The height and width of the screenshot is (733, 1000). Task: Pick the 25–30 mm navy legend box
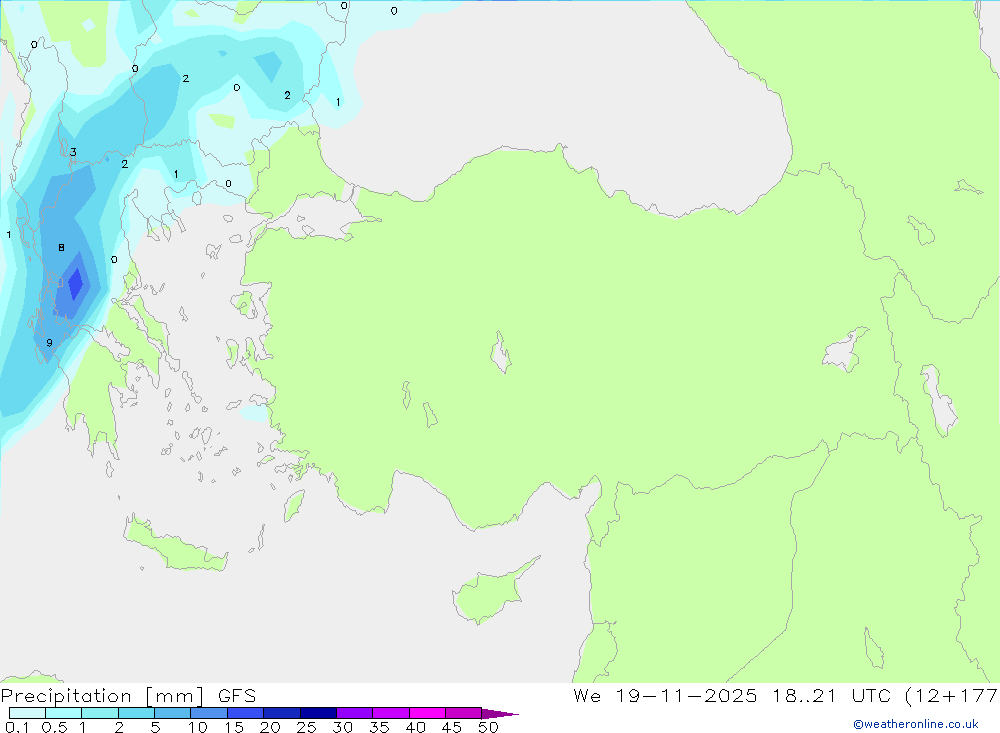click(318, 713)
